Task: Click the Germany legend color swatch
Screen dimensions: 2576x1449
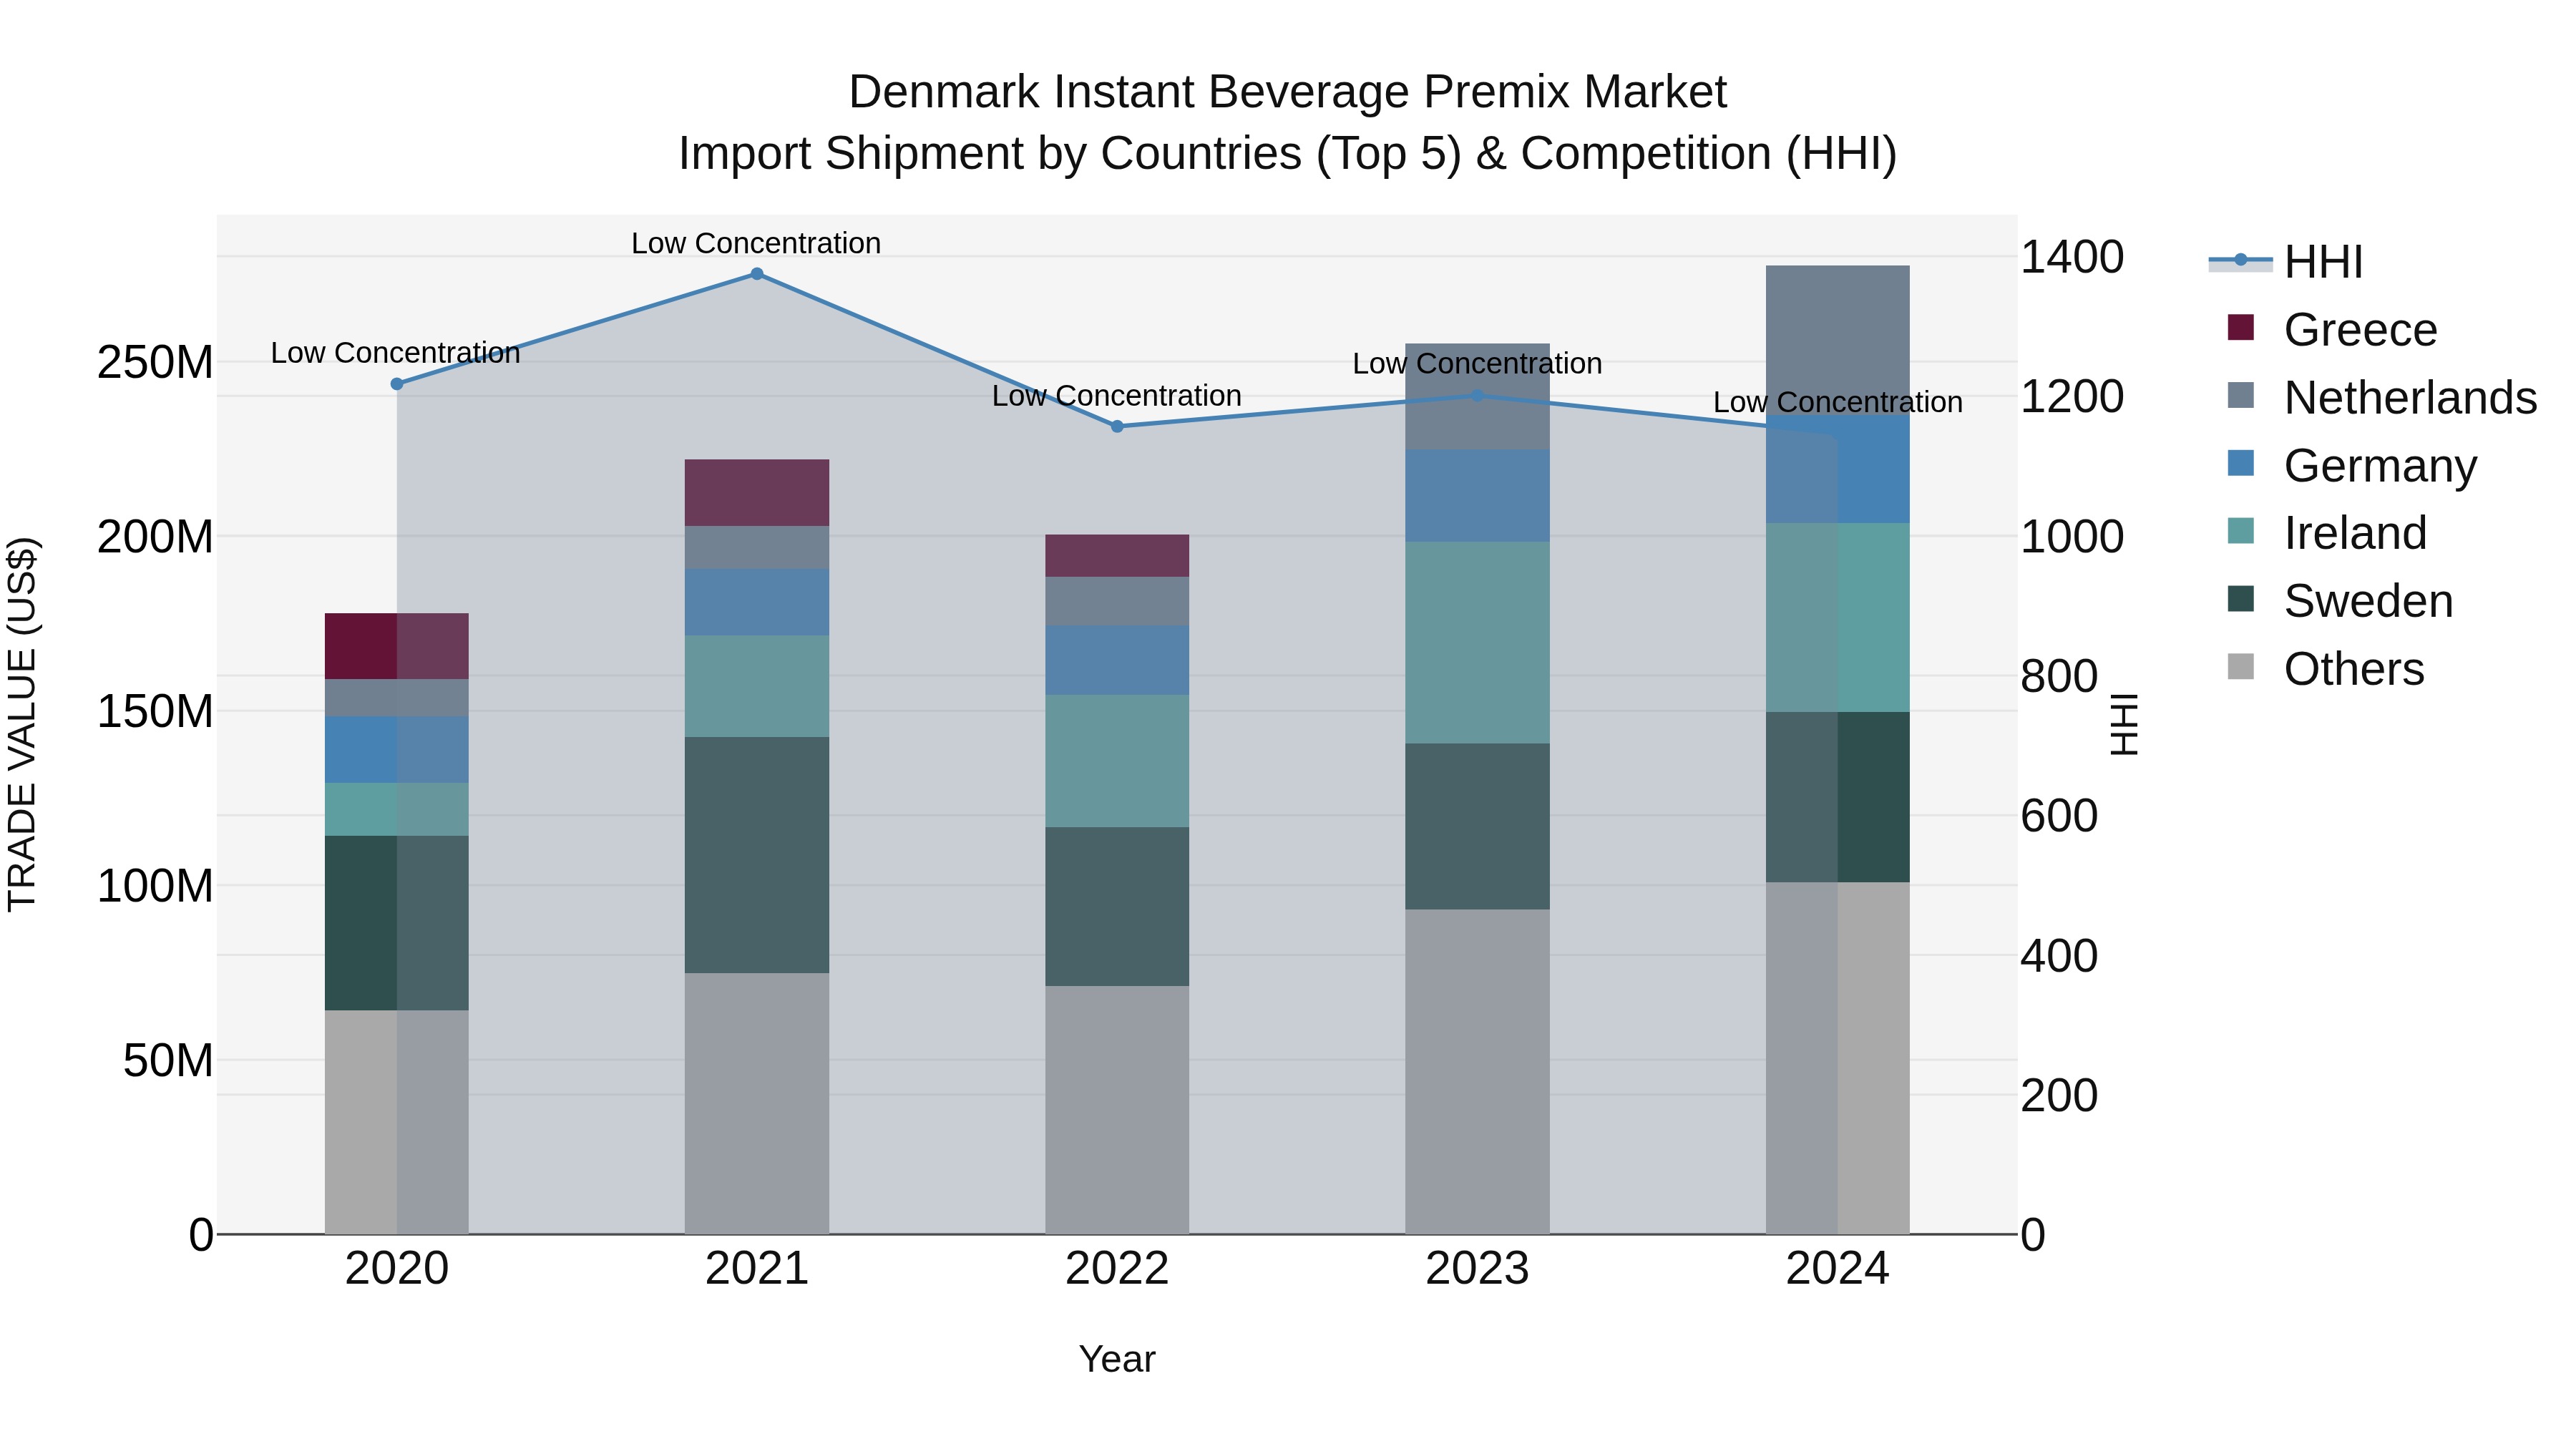Action: (x=2241, y=464)
